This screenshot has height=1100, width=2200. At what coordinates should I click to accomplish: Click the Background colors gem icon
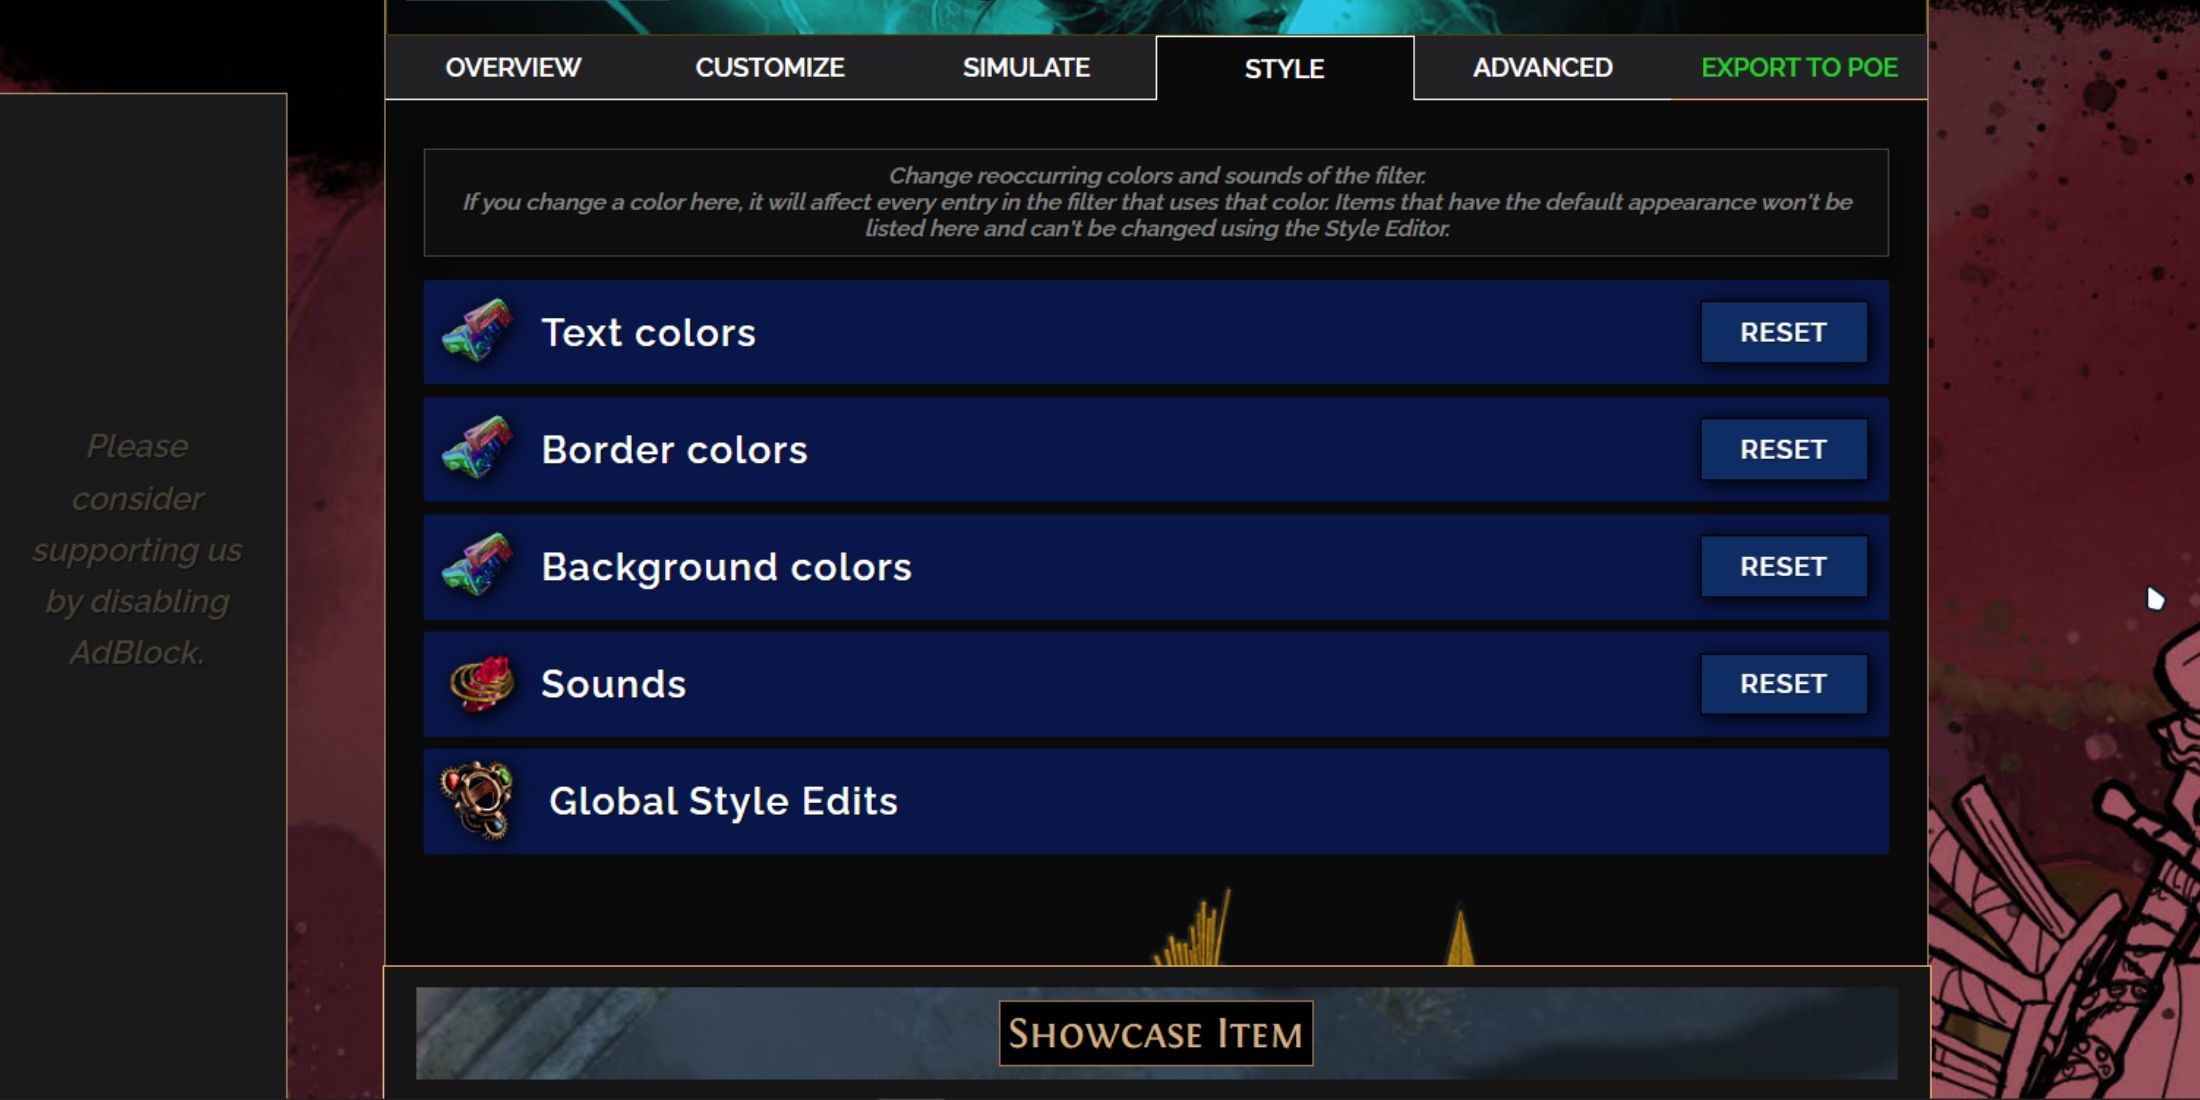click(x=481, y=565)
